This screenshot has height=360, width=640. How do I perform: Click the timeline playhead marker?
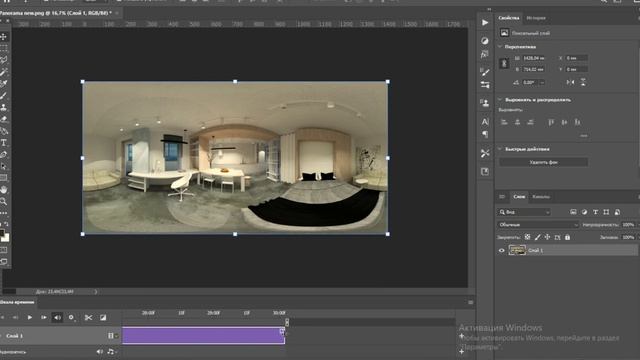287,322
